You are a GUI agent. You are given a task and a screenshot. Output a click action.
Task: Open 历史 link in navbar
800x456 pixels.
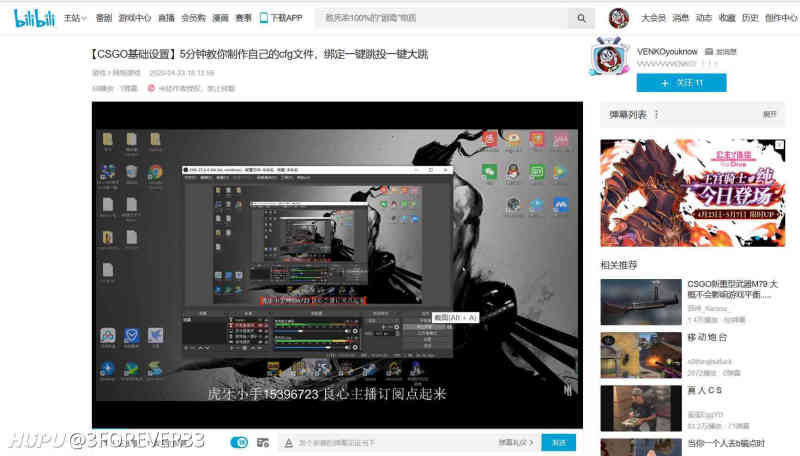(750, 18)
